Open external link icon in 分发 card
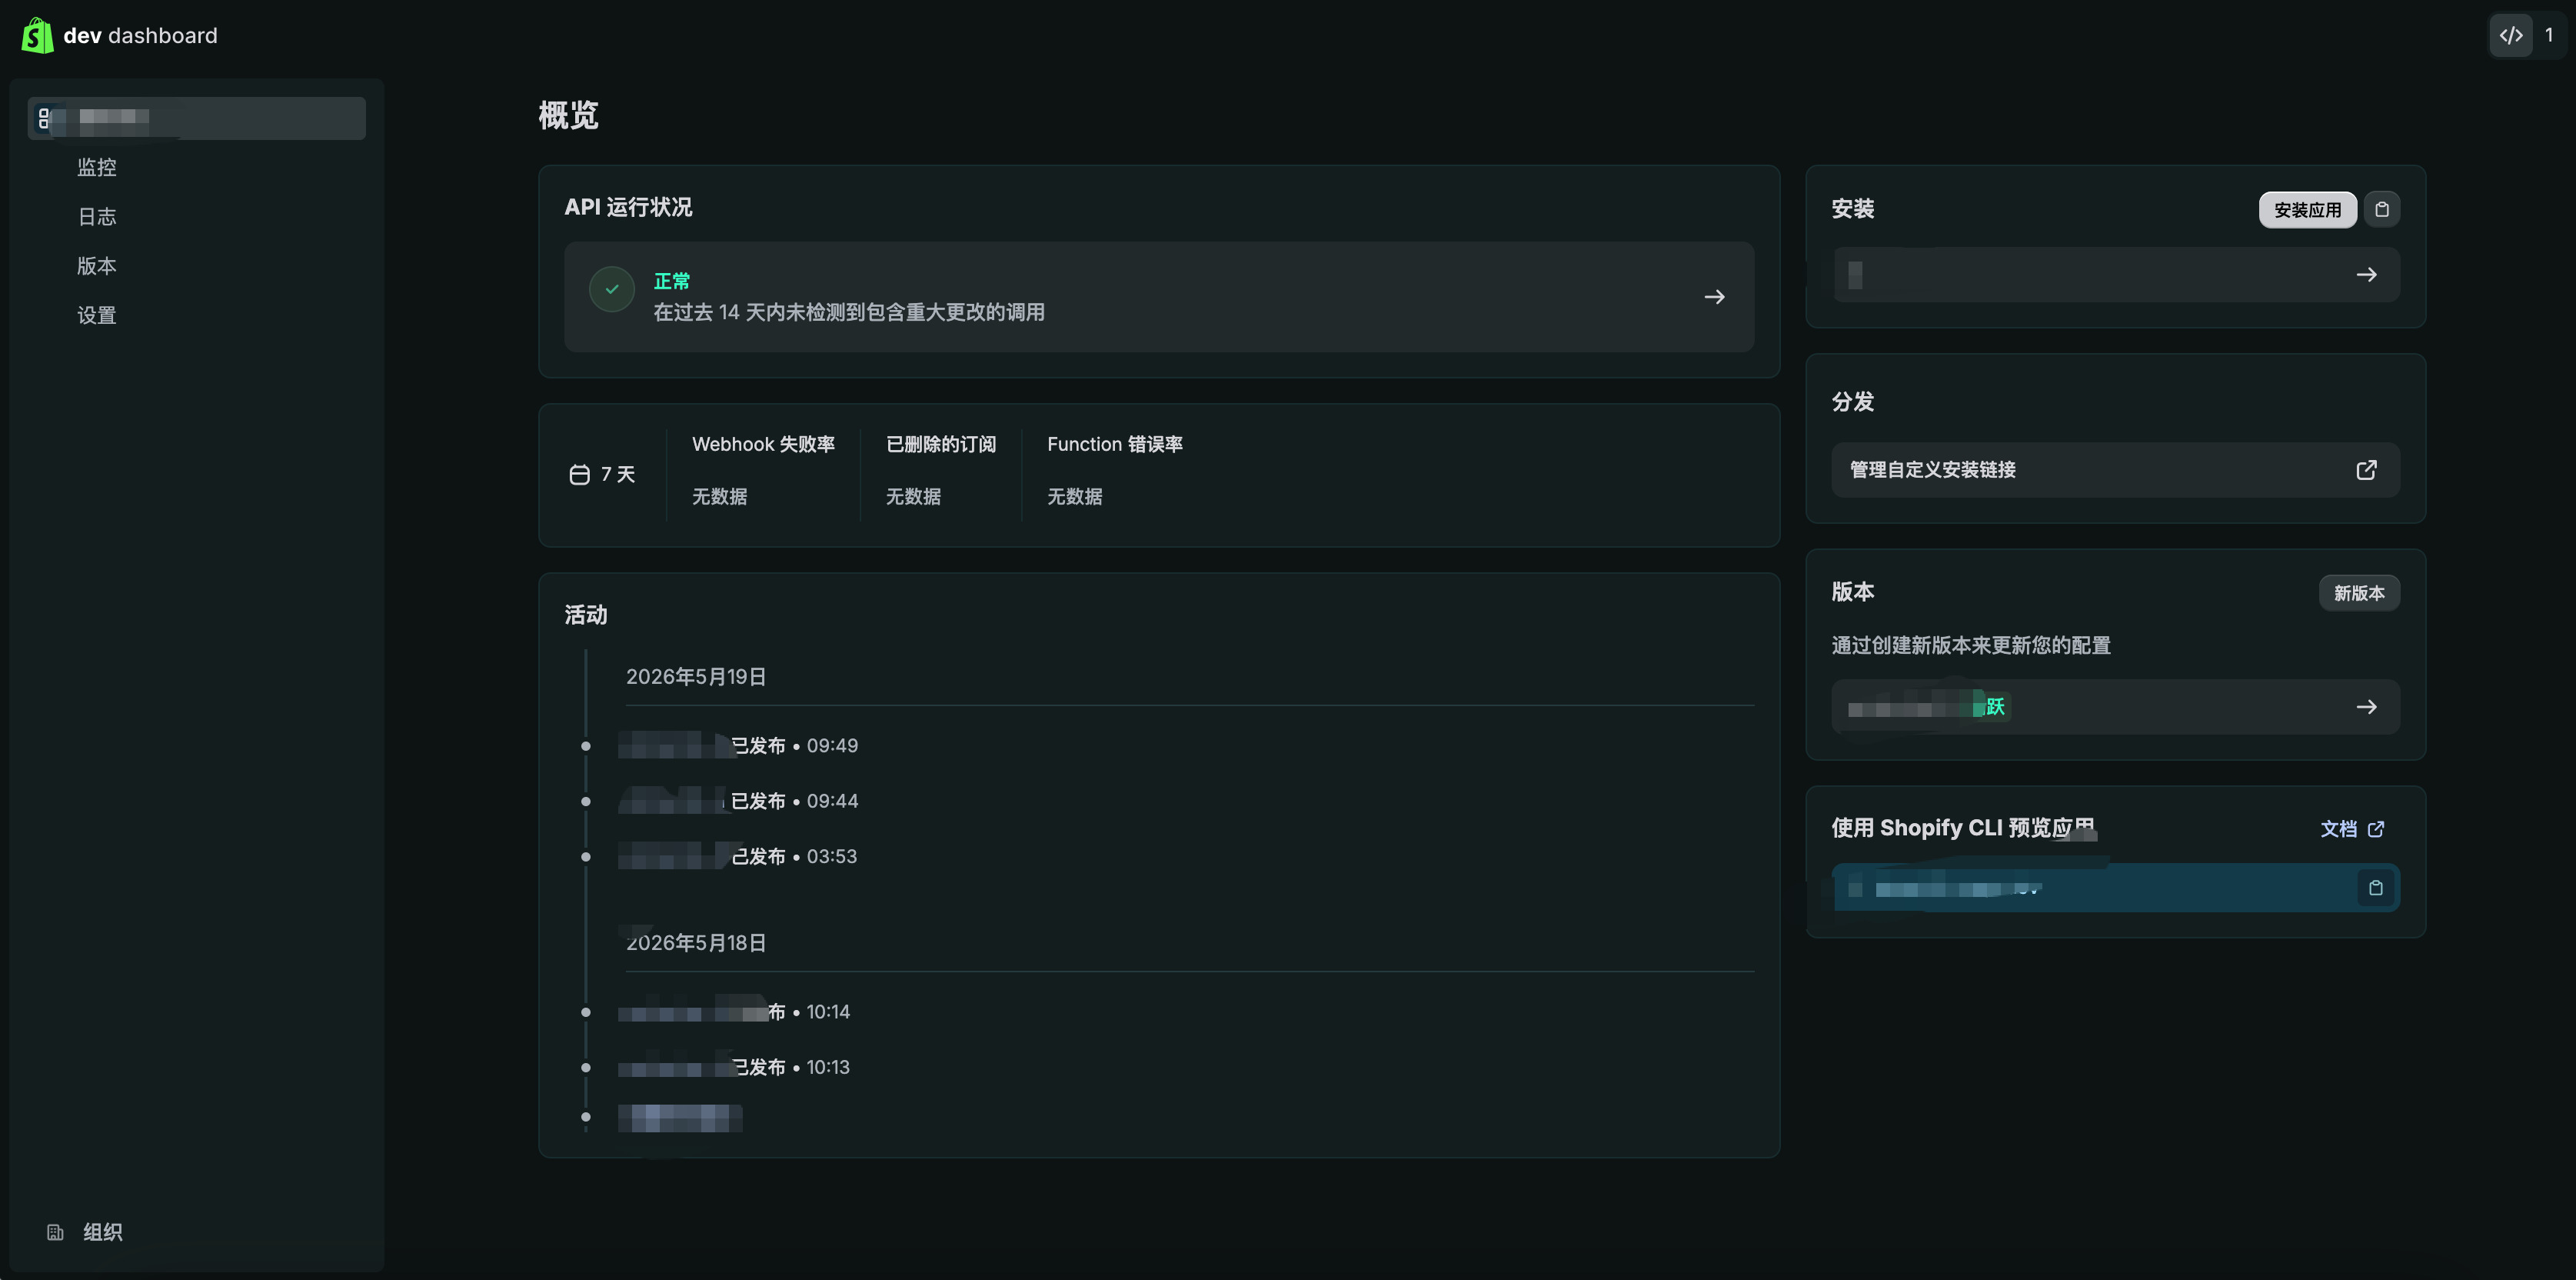The width and height of the screenshot is (2576, 1280). pos(2366,470)
